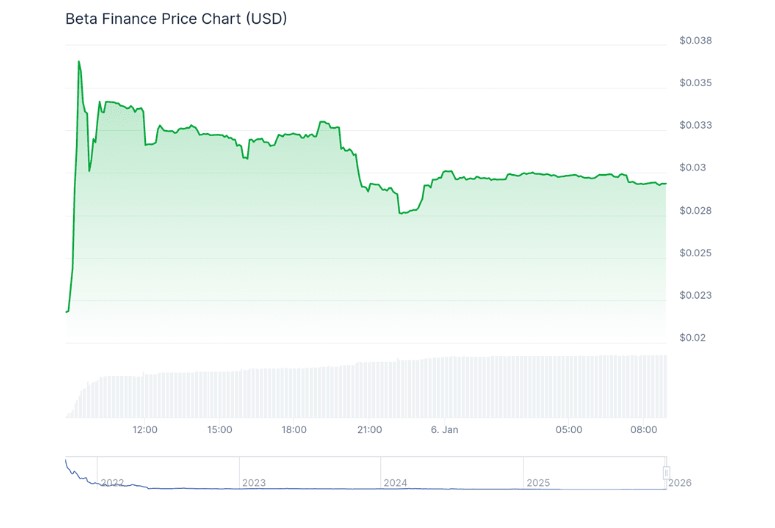
Task: Click the price line's starting point at left
Action: [66, 312]
